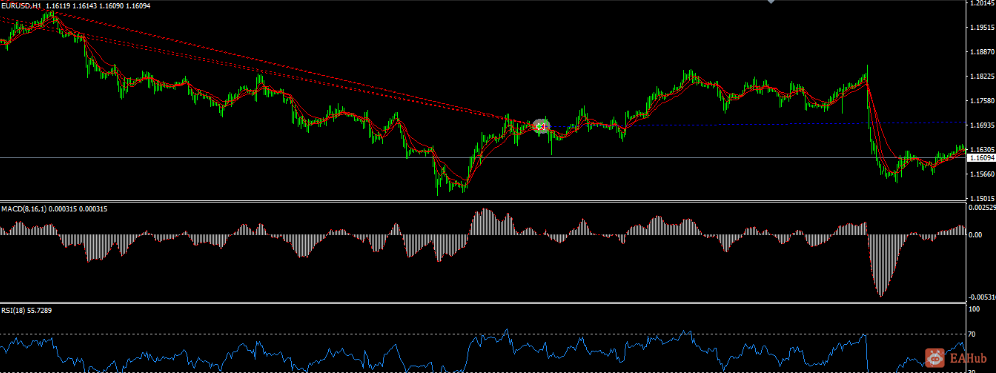Click the deepest MACD histogram spike

[880, 265]
